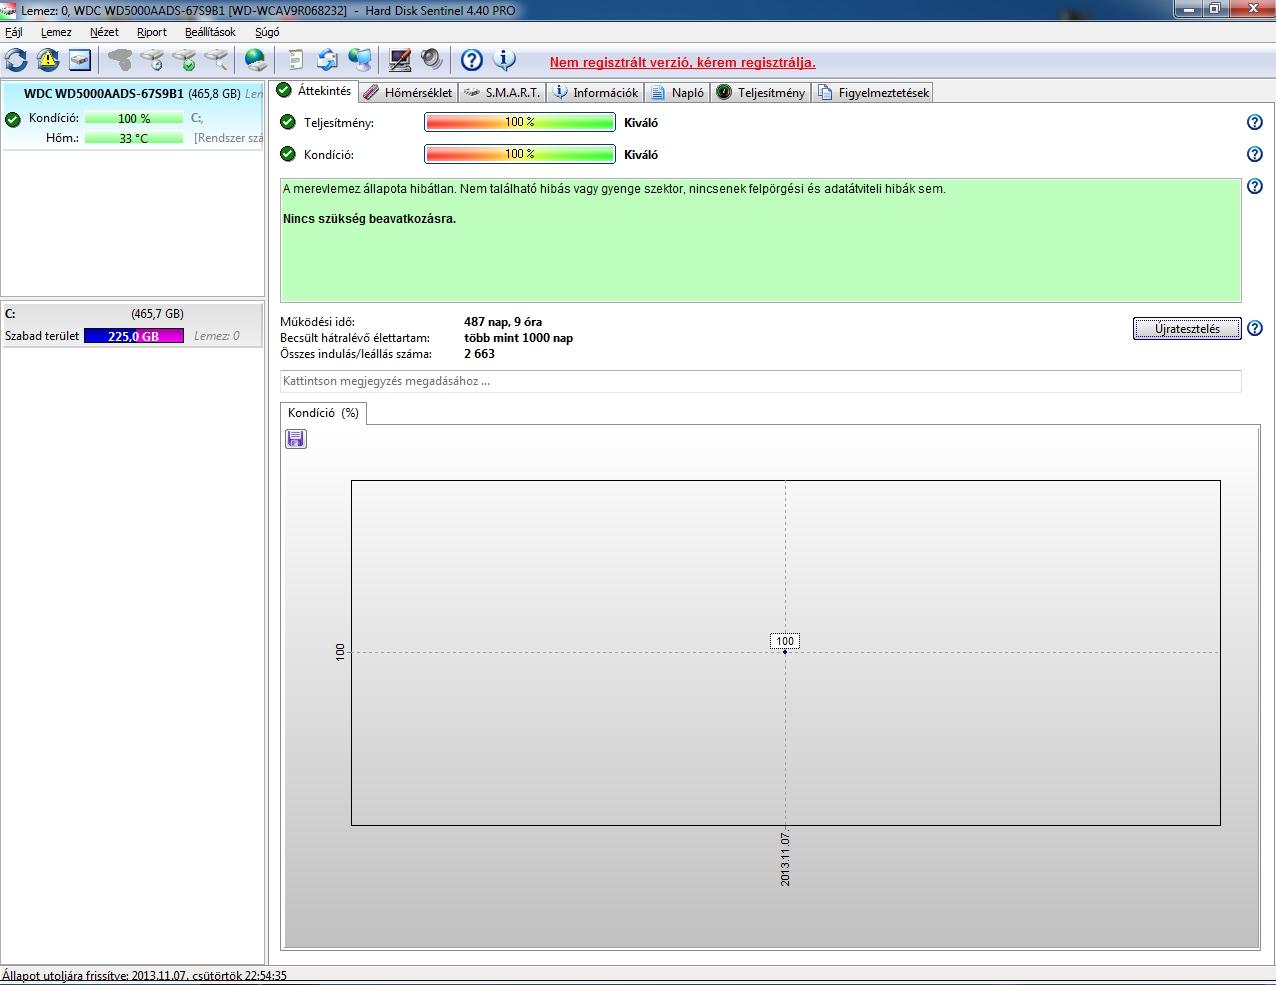Image resolution: width=1276 pixels, height=985 pixels.
Task: Click the 'Nincs szükség beavatkozásra.' text
Action: pos(369,218)
